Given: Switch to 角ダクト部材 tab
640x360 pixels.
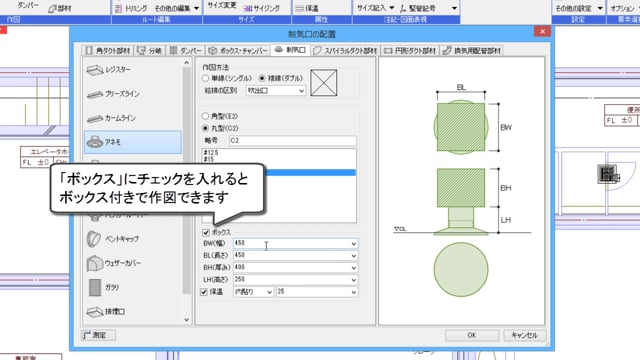Looking at the screenshot, I should pyautogui.click(x=108, y=51).
